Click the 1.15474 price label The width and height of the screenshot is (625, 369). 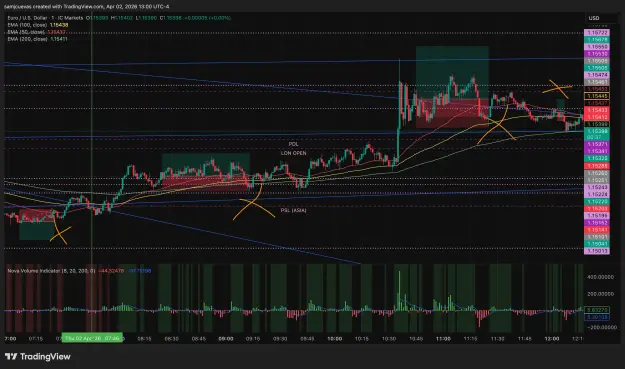tap(597, 75)
